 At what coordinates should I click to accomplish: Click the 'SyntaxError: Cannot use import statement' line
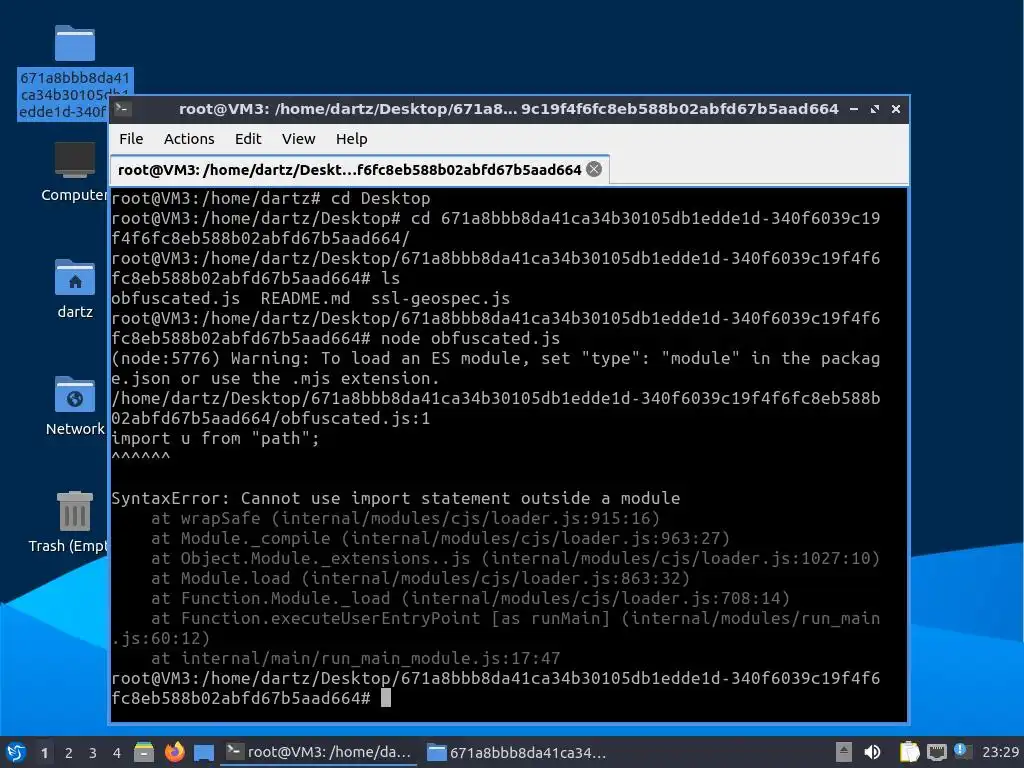[x=395, y=498]
